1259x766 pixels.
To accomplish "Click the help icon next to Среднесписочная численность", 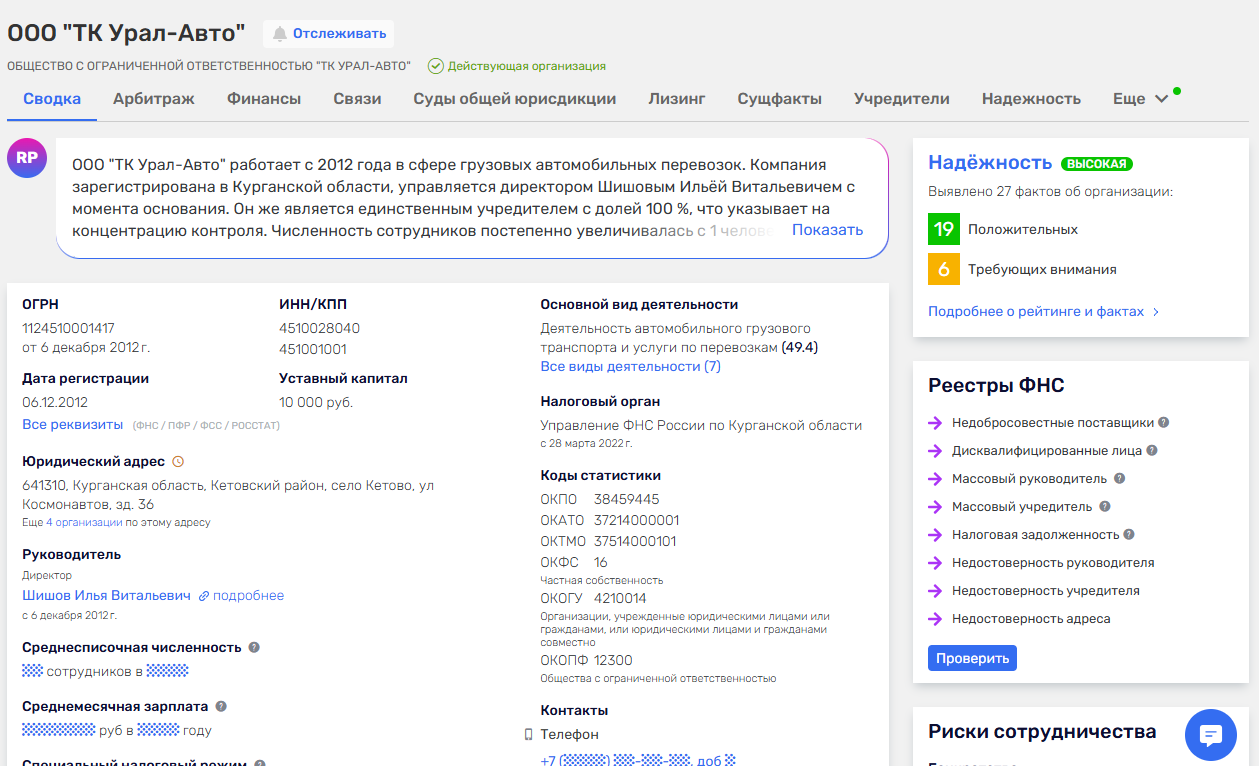I will point(254,647).
